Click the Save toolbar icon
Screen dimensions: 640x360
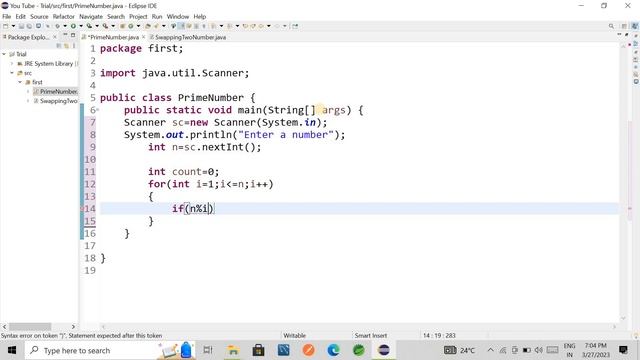point(21,26)
